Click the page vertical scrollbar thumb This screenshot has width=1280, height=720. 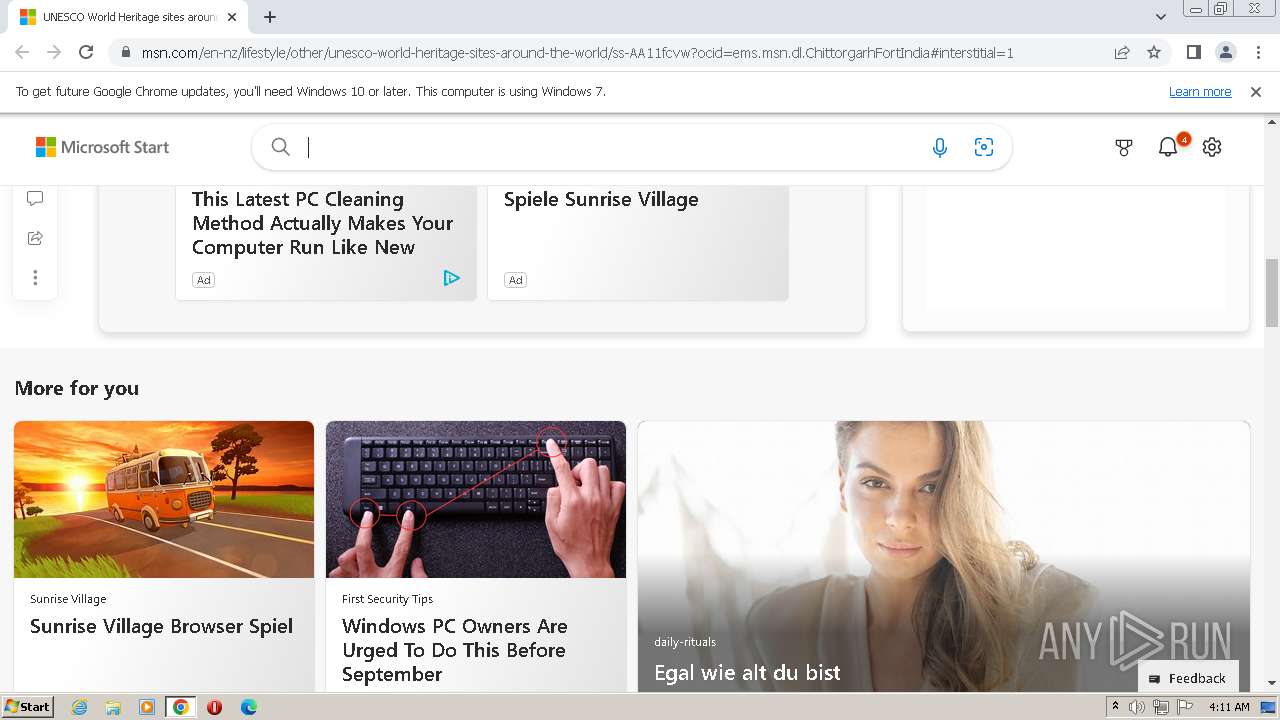tap(1272, 292)
